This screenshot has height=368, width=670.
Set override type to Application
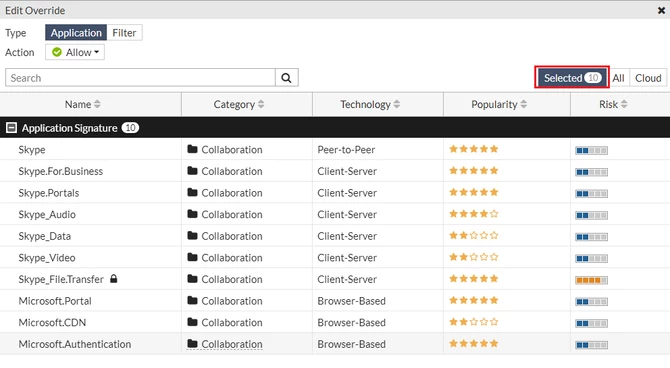76,33
